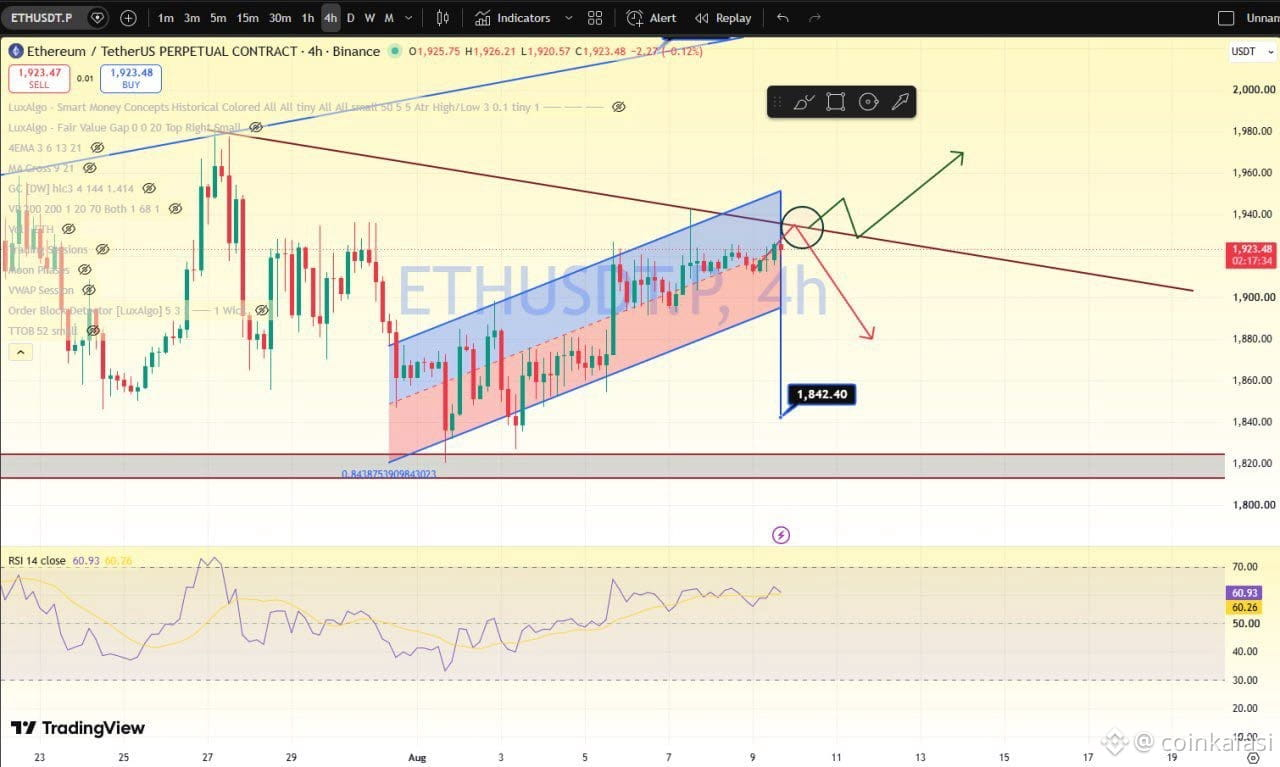The image size is (1280, 767).
Task: Click the red SELL 1,923.47 button
Action: [x=39, y=78]
